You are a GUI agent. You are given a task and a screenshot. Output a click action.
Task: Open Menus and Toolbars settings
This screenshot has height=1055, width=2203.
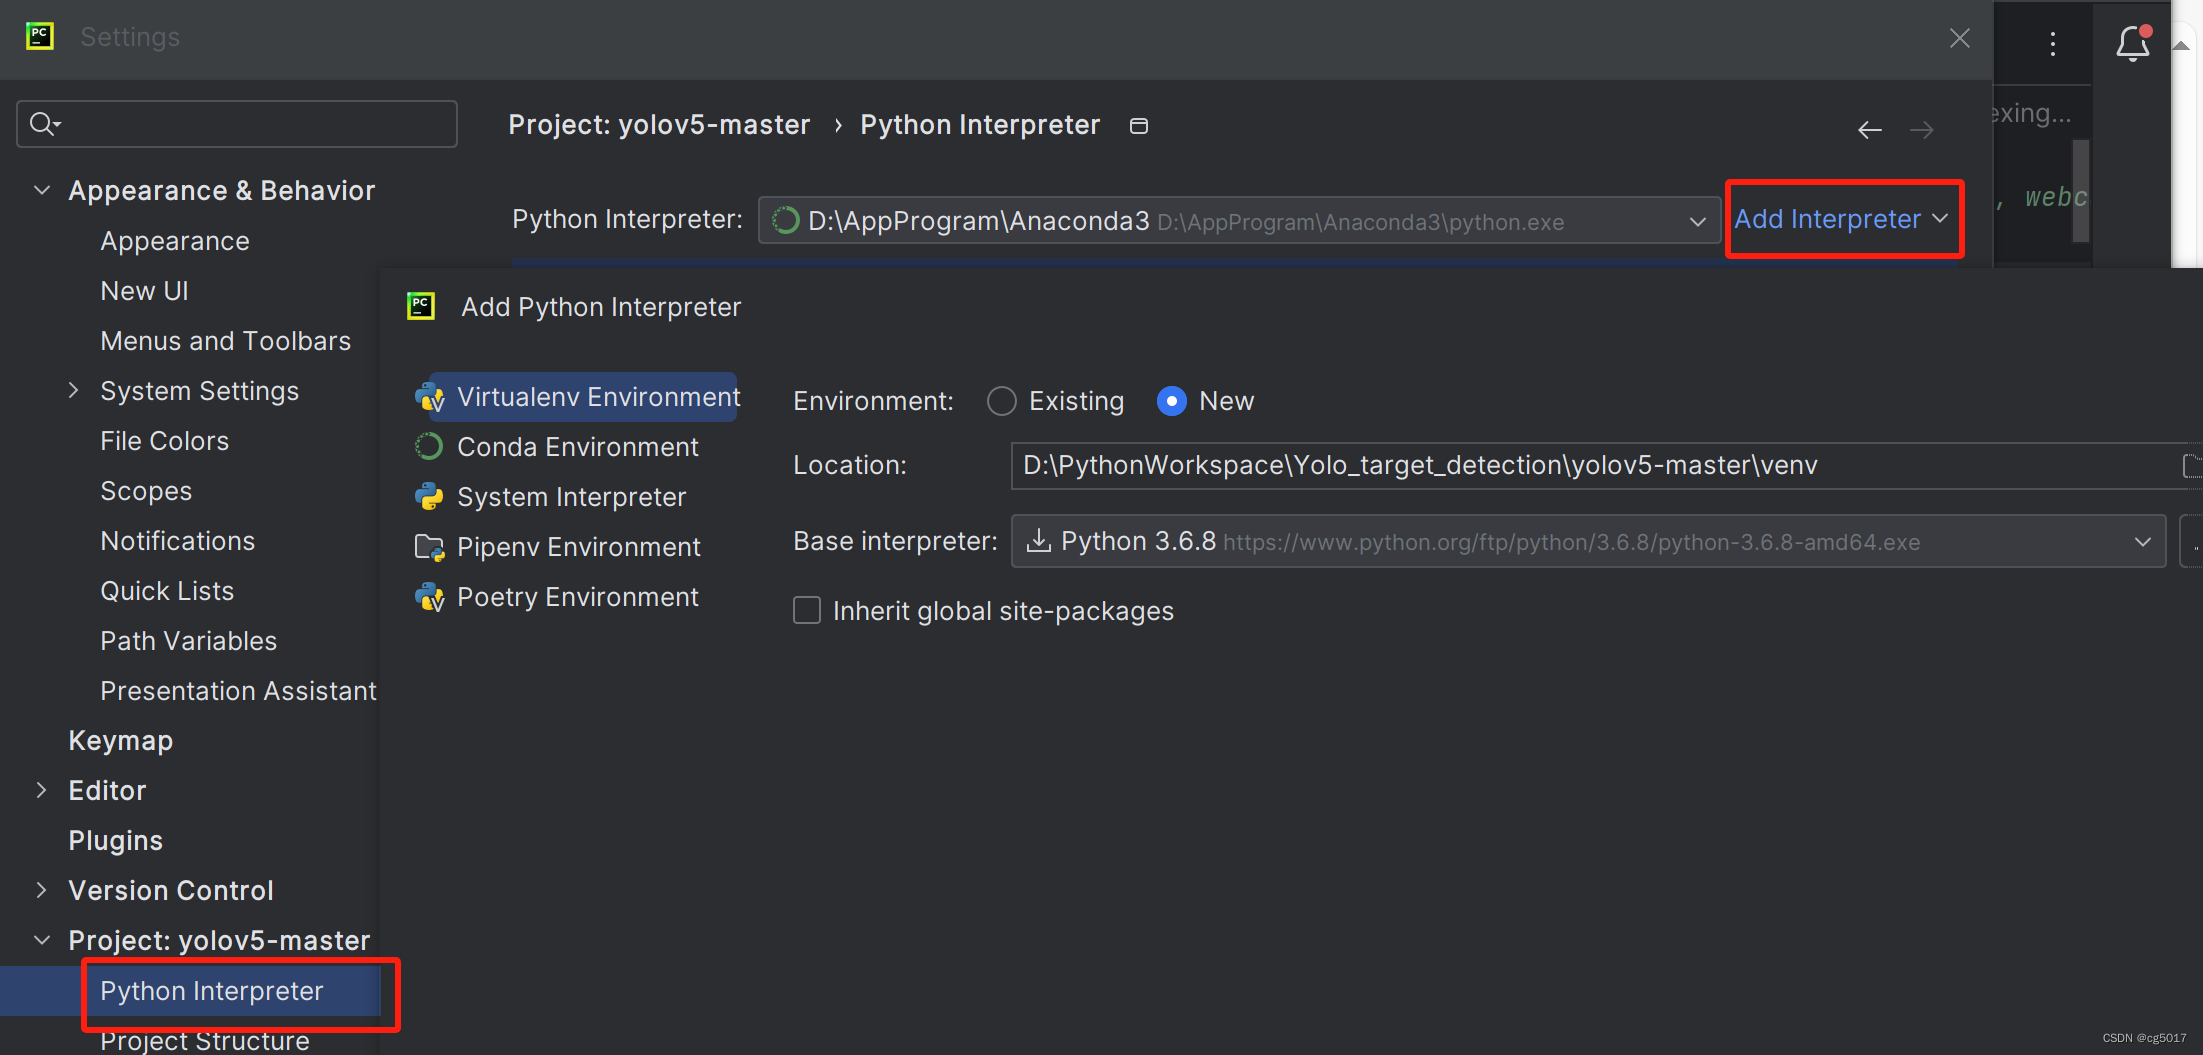[226, 341]
